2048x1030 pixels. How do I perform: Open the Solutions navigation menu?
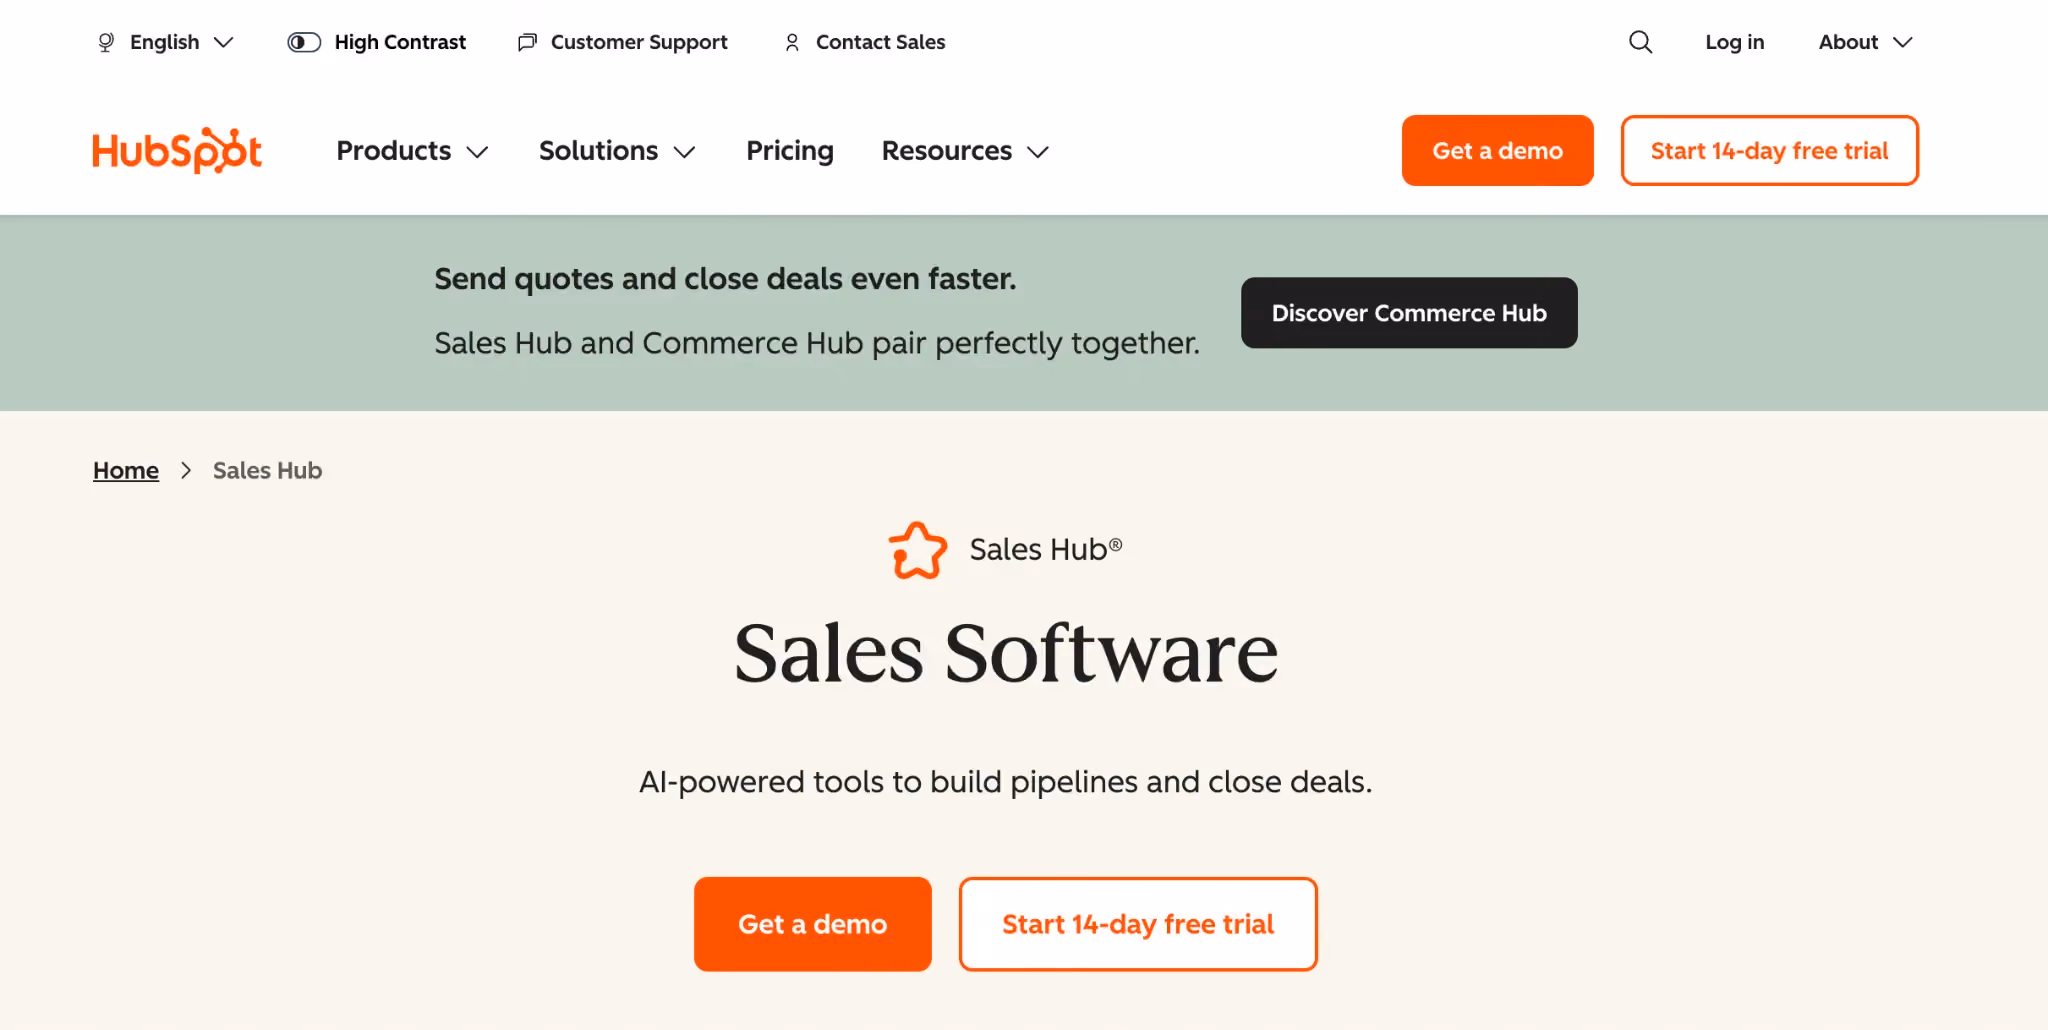tap(617, 151)
